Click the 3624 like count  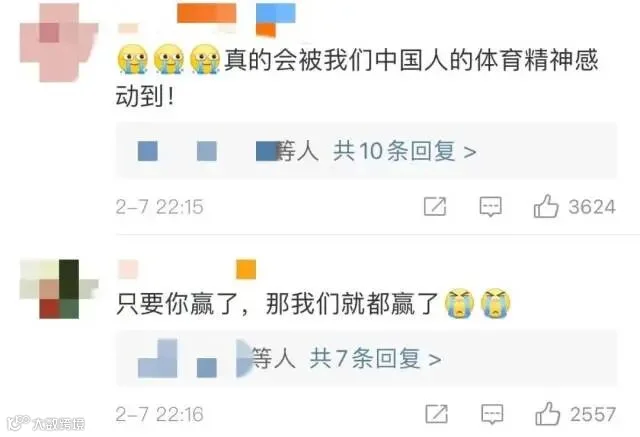point(592,207)
